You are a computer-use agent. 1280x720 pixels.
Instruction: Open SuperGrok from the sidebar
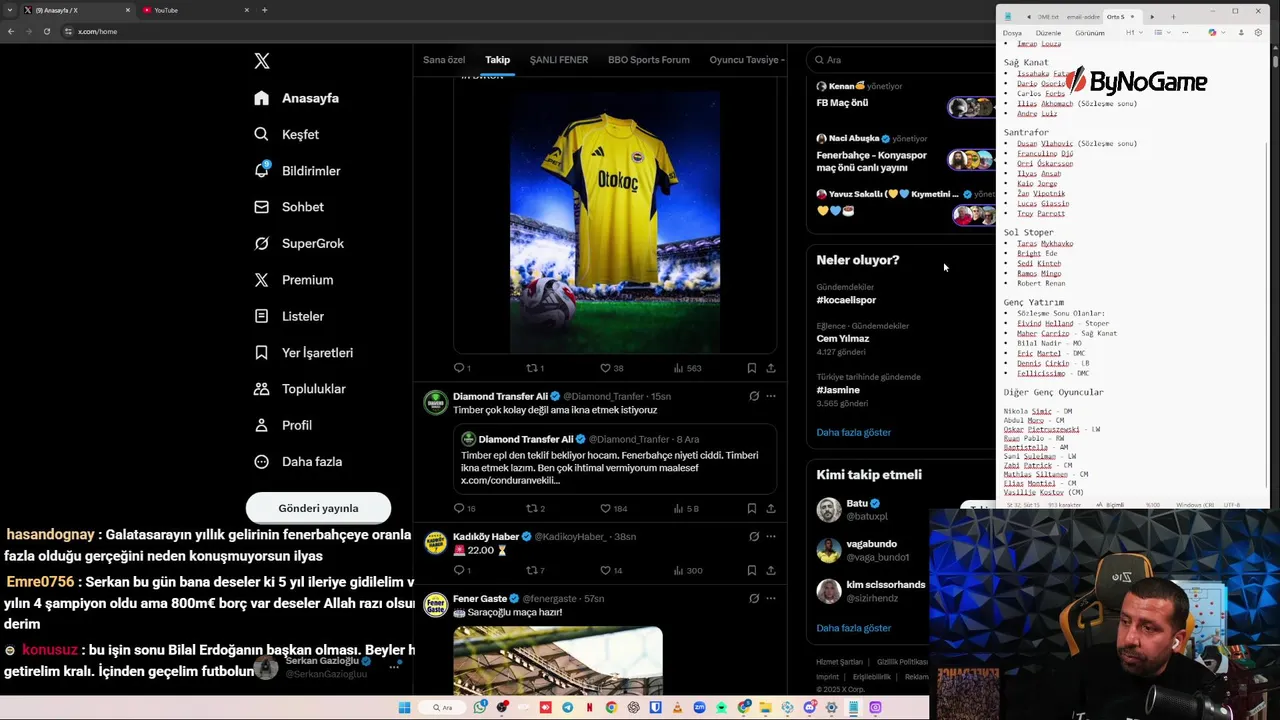click(x=298, y=243)
